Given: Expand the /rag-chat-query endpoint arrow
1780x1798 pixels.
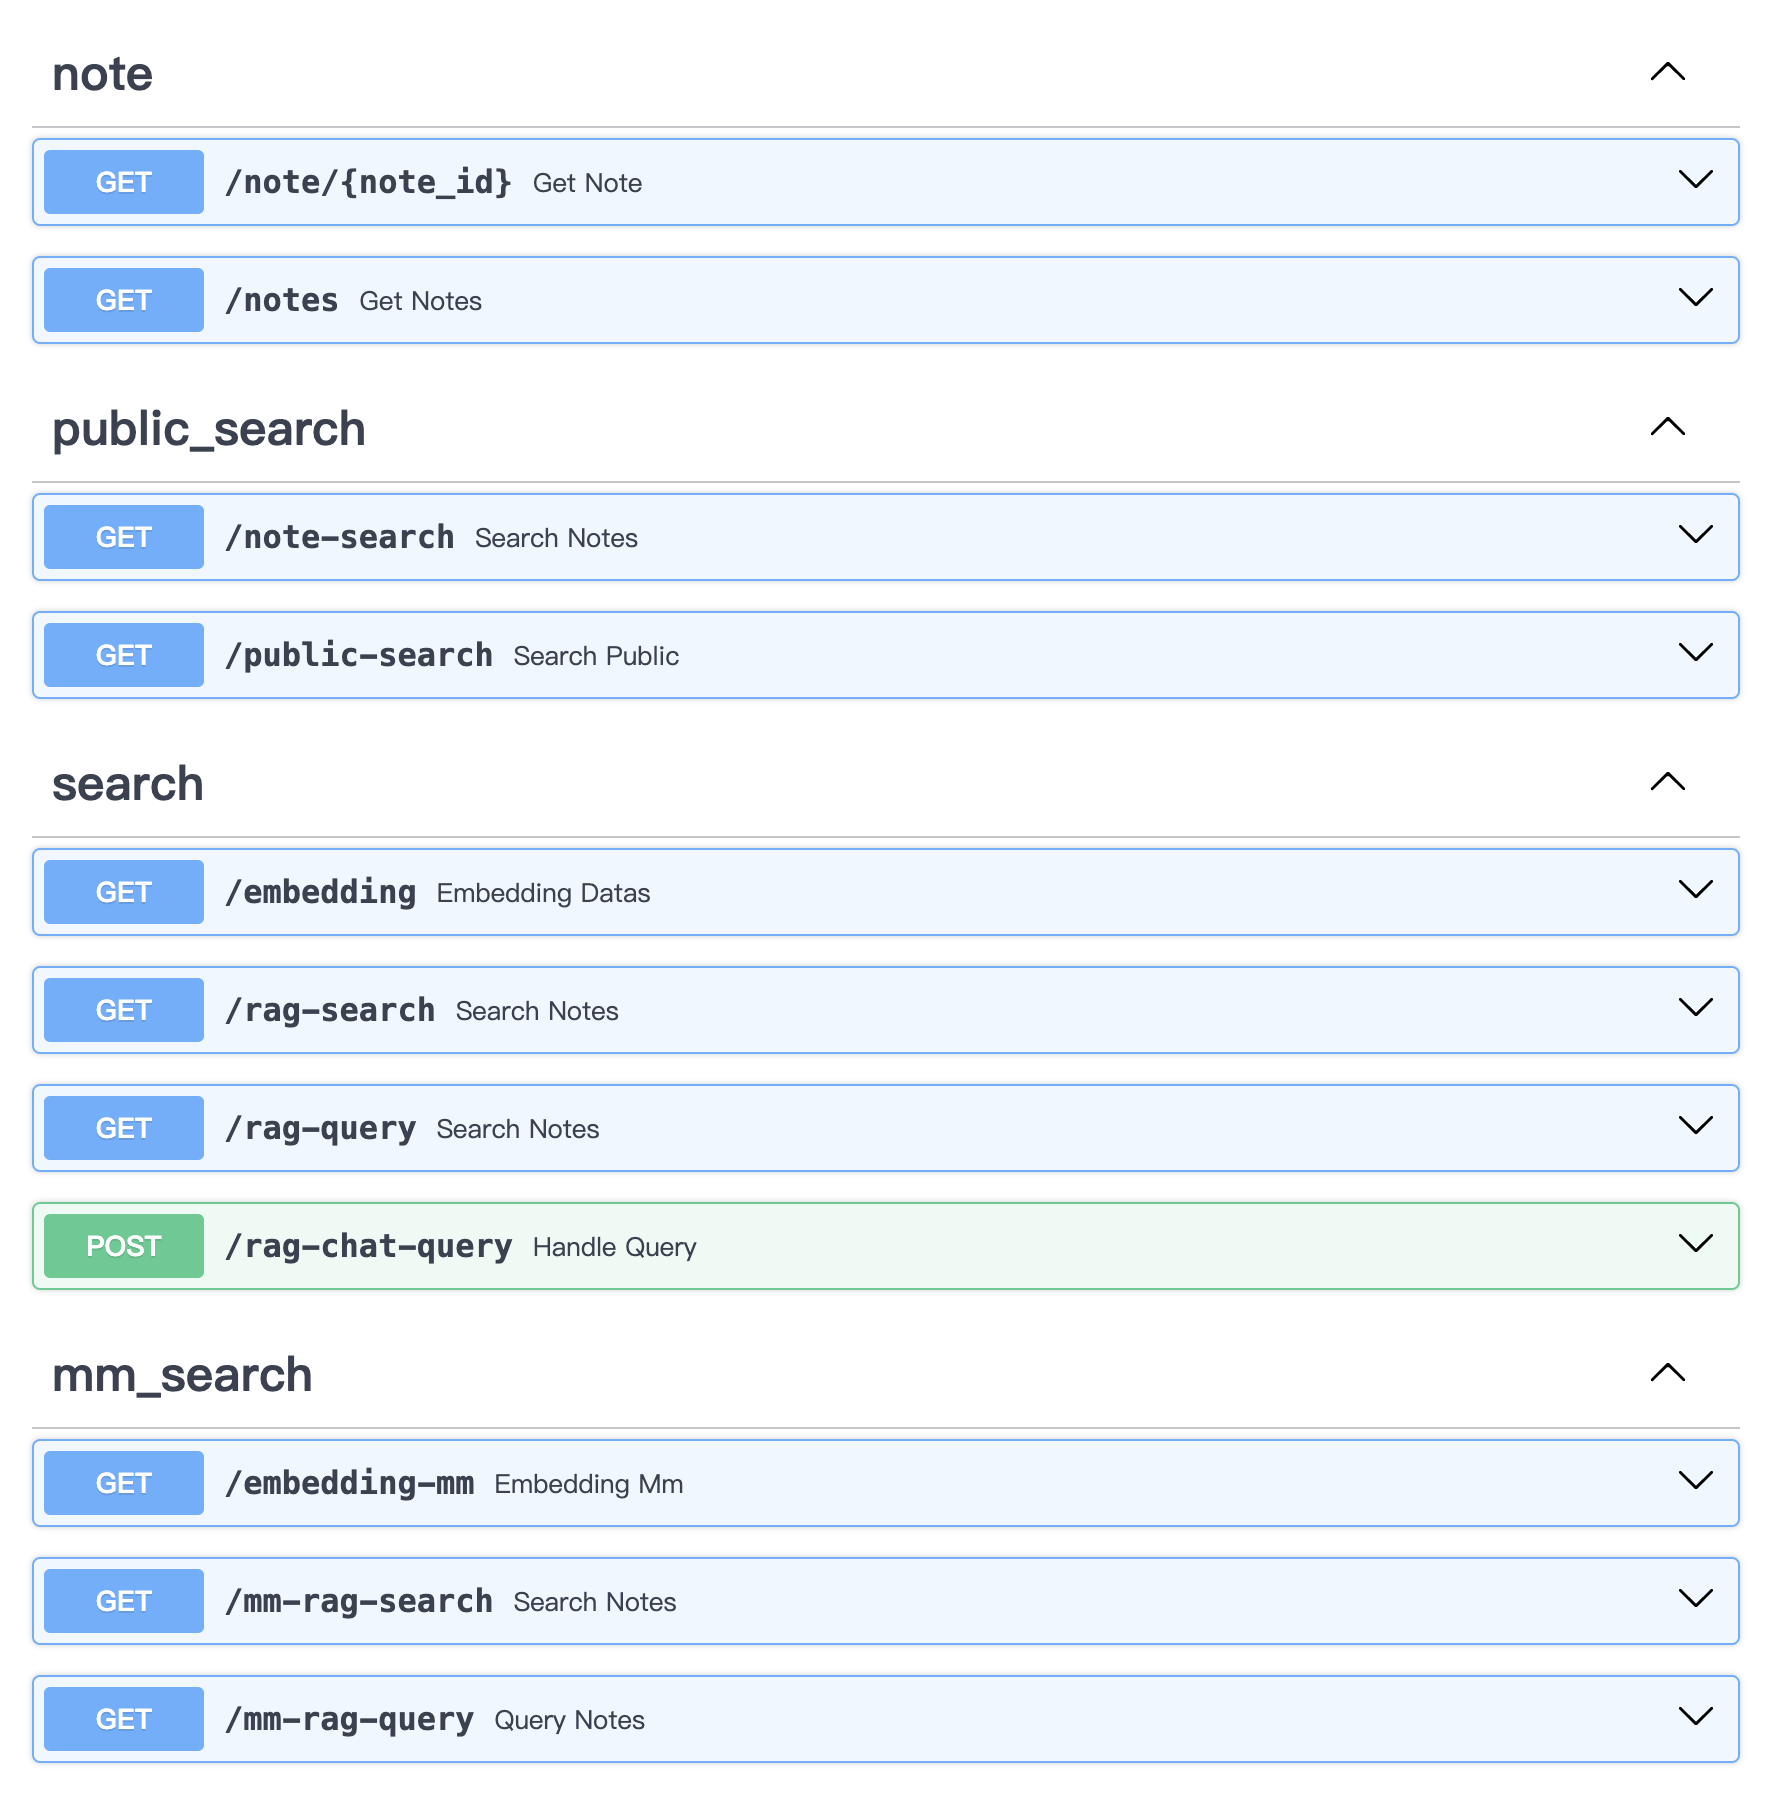Looking at the screenshot, I should (x=1695, y=1244).
